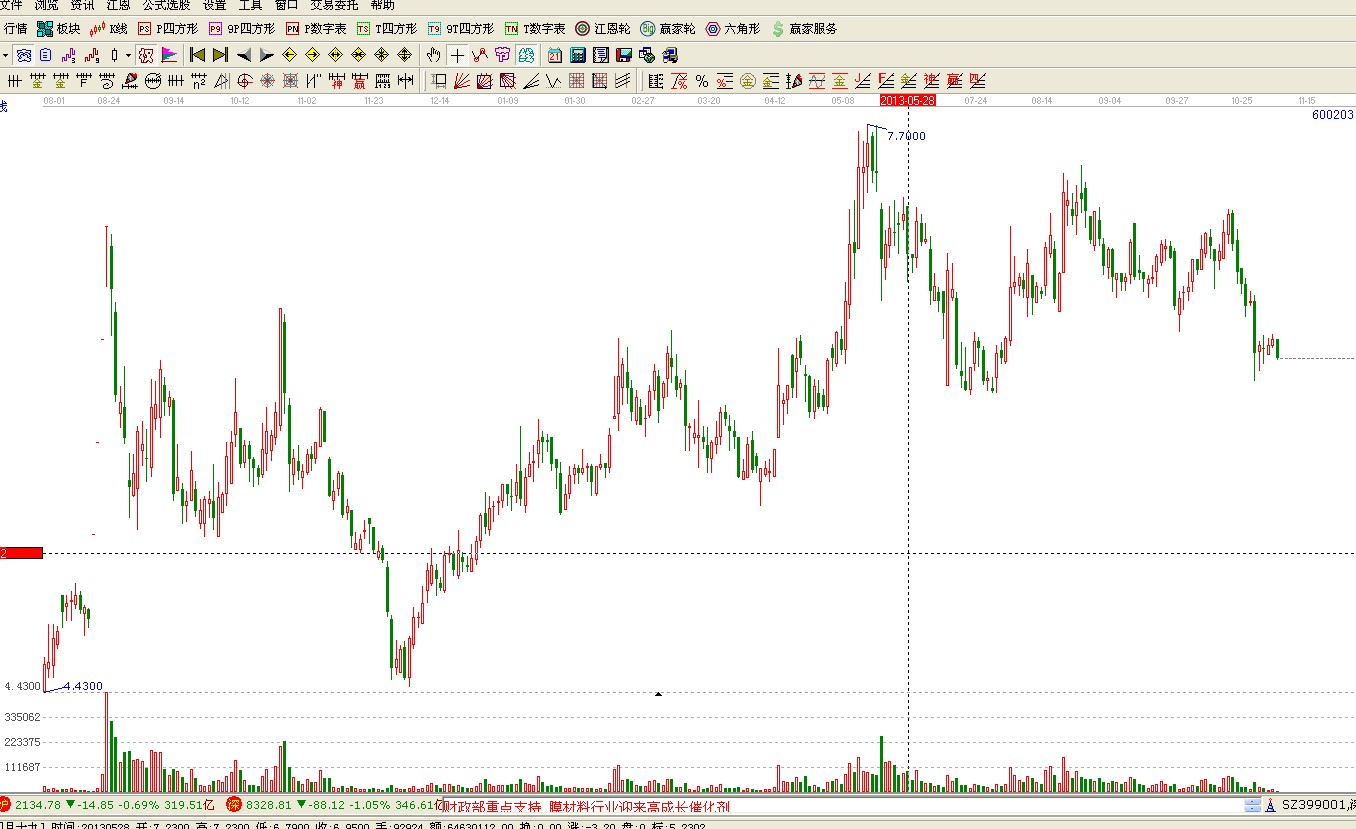
Task: Click the calendar icon in toolbar
Action: (554, 55)
